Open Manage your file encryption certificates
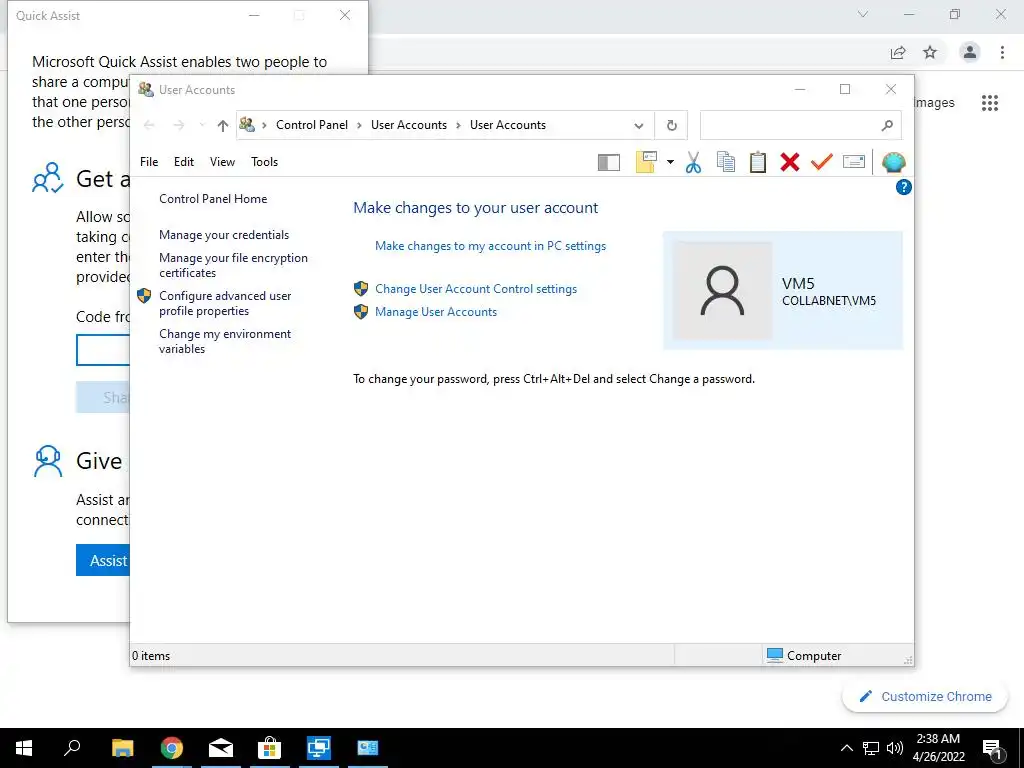Viewport: 1024px width, 768px height. tap(233, 265)
